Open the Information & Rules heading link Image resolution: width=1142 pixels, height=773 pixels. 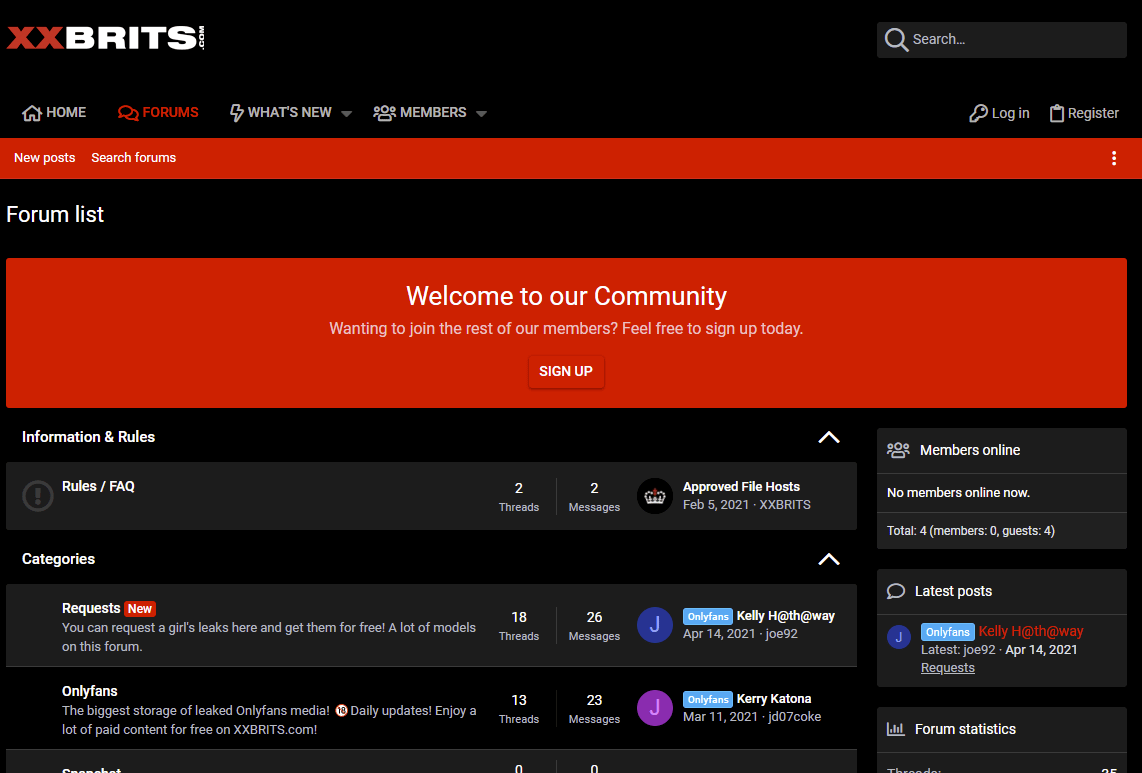pos(88,437)
